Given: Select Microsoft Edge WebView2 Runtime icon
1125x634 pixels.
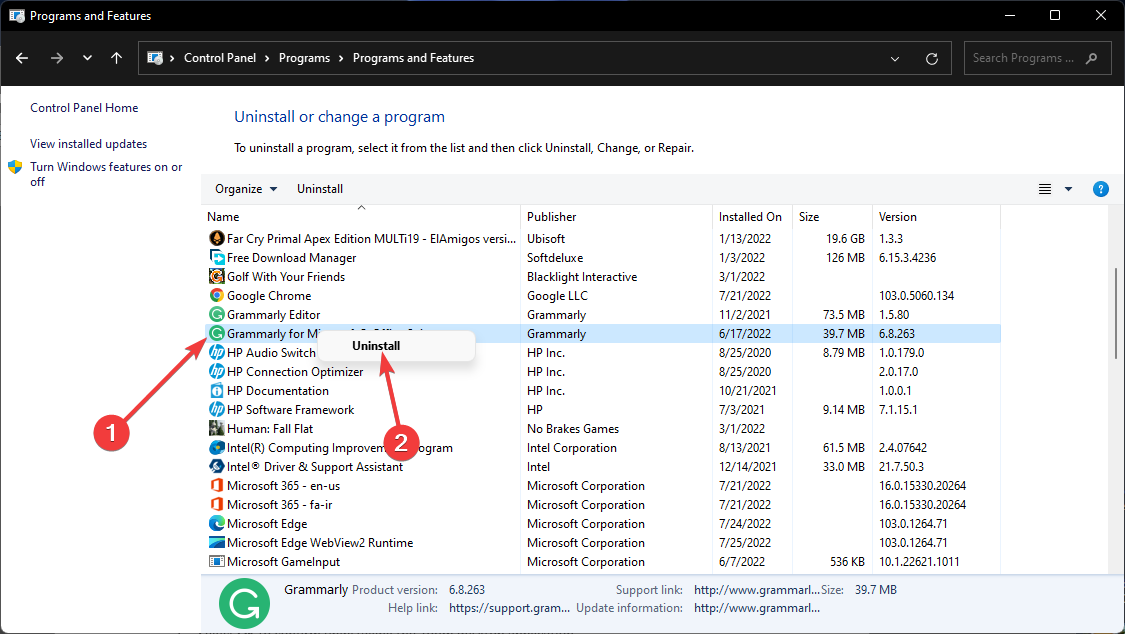Looking at the screenshot, I should click(x=217, y=542).
